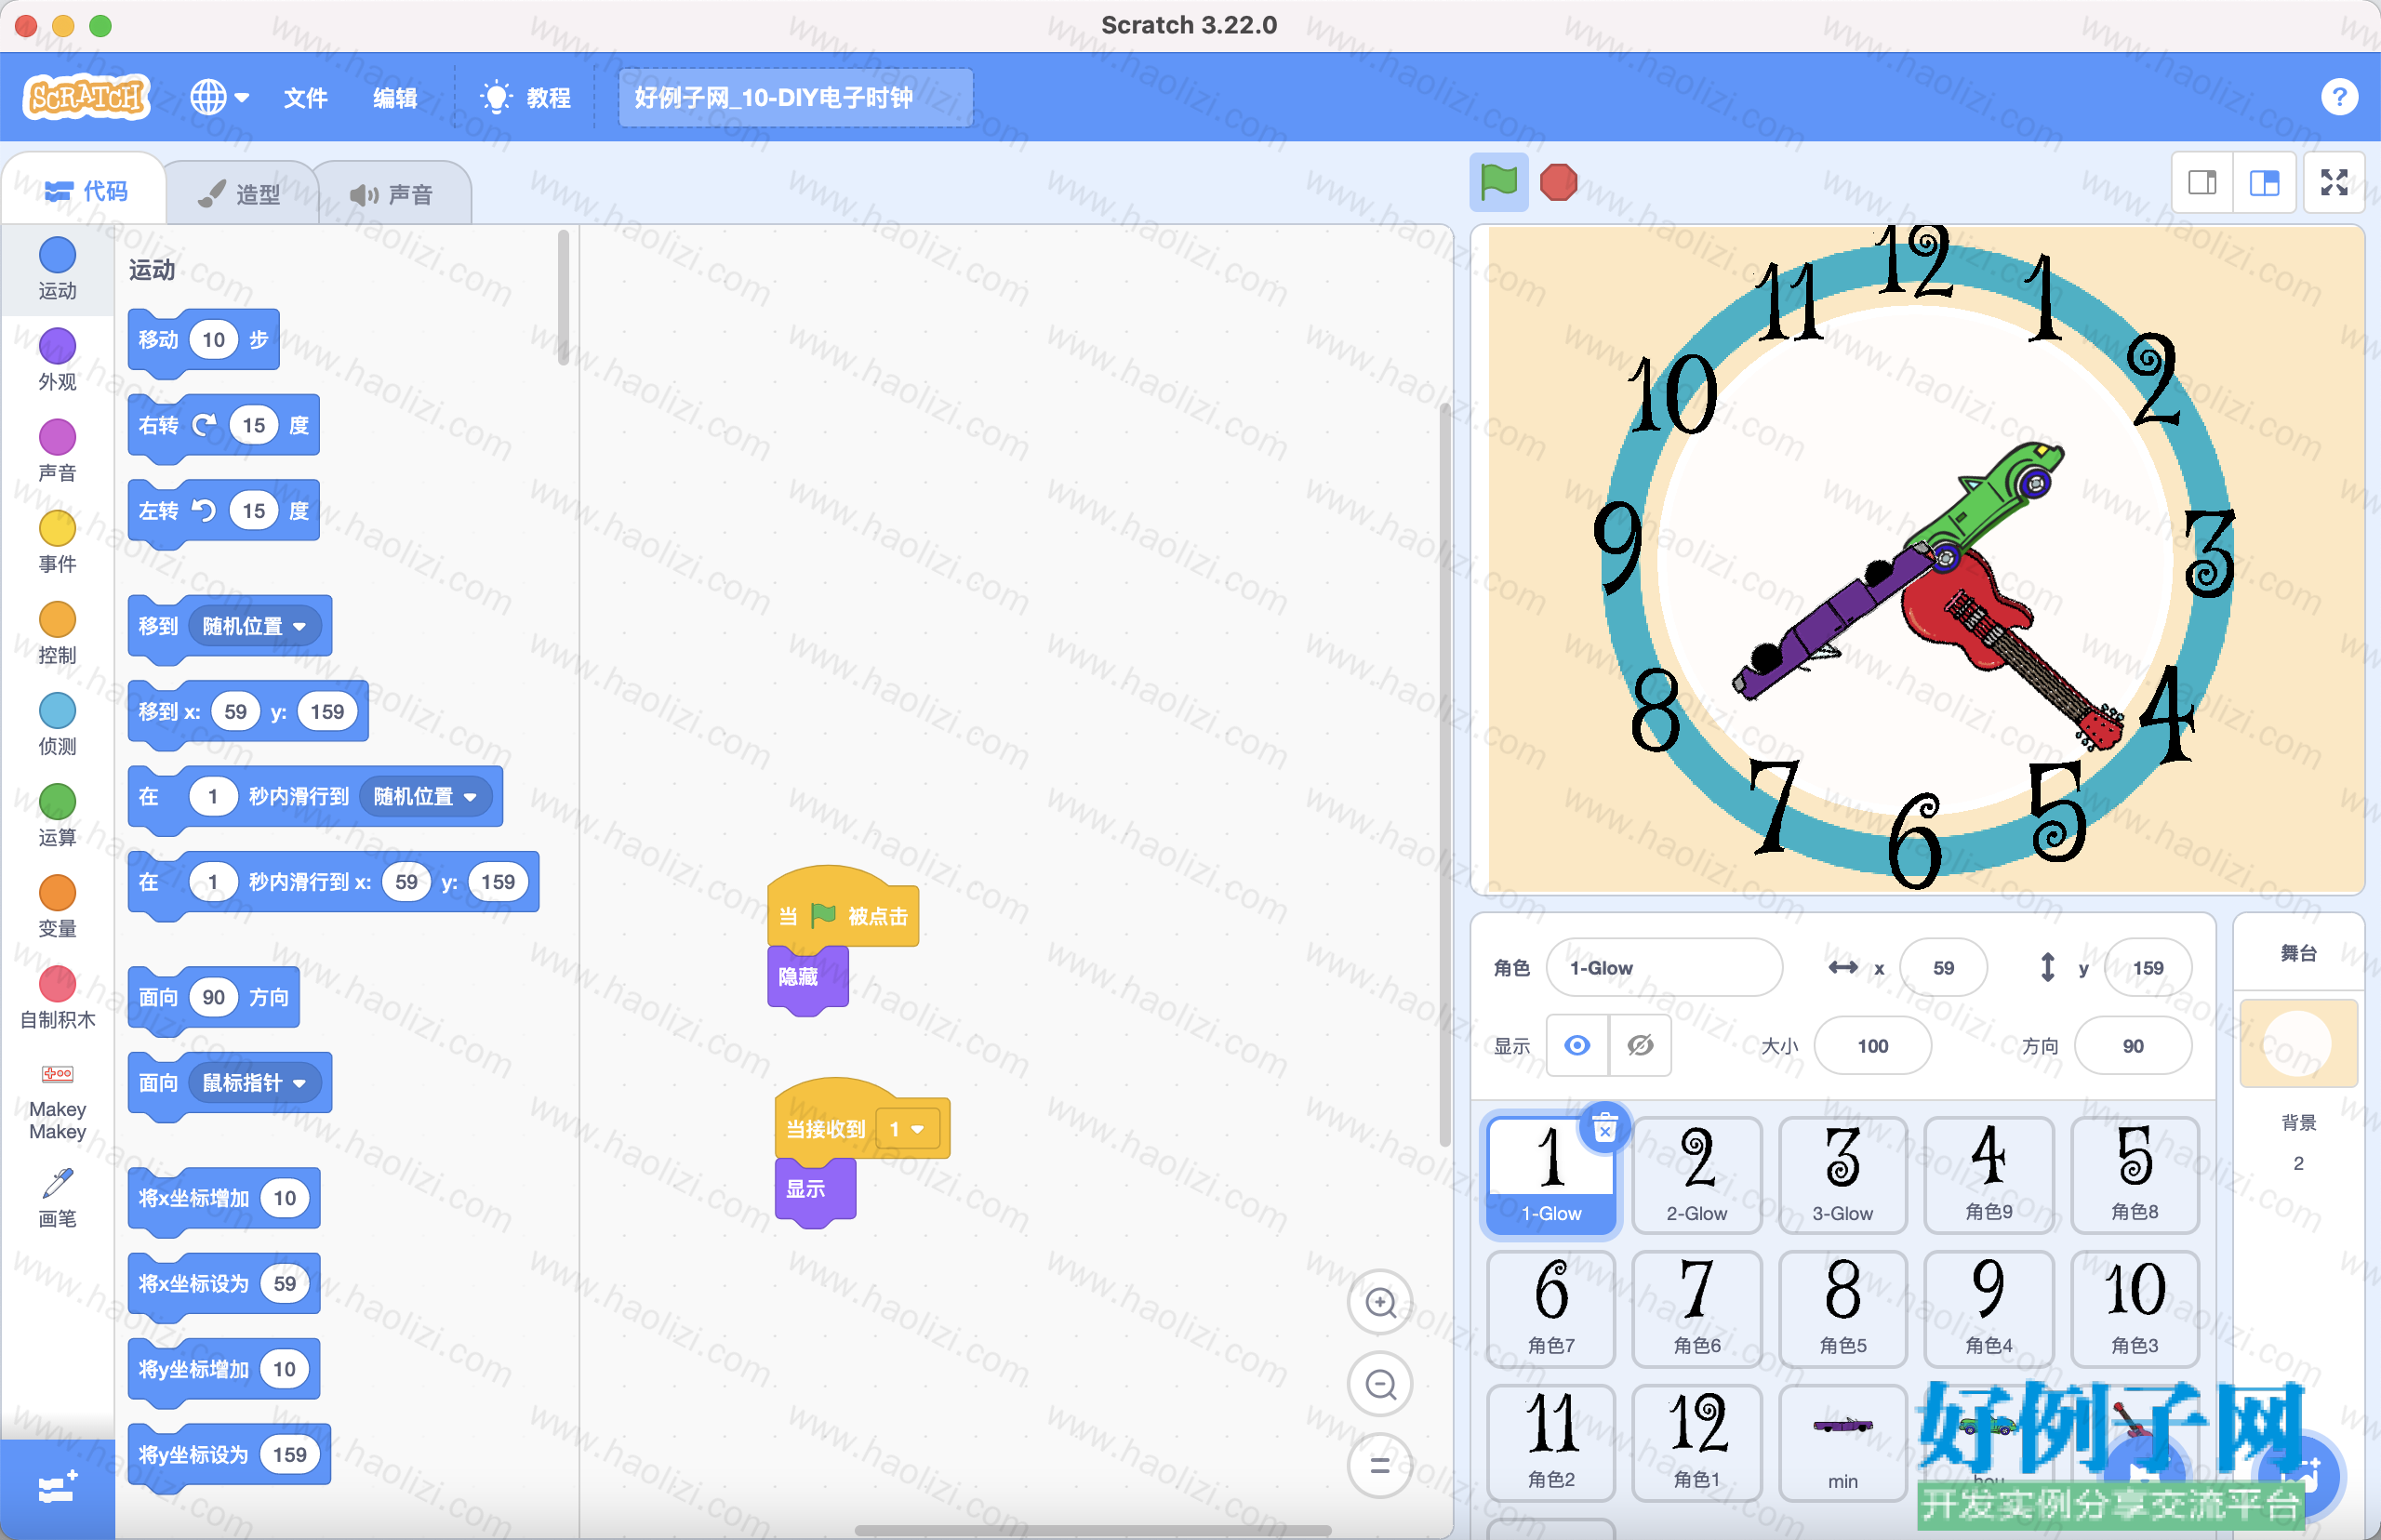The image size is (2381, 1540).
Task: Expand the 鼠标指针 dropdown in 面向 block
Action: coord(255,1082)
